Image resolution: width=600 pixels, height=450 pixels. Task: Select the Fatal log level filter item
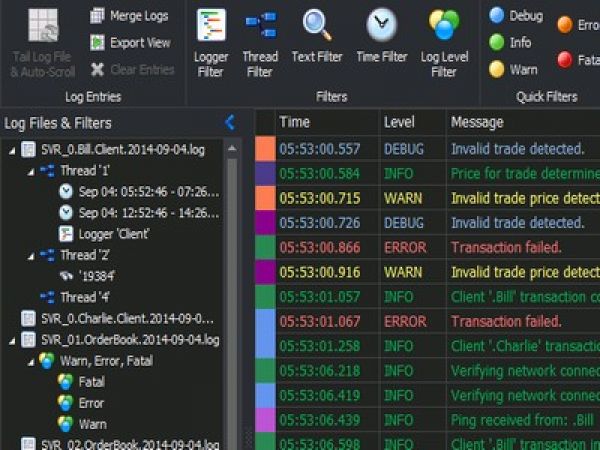pos(81,382)
